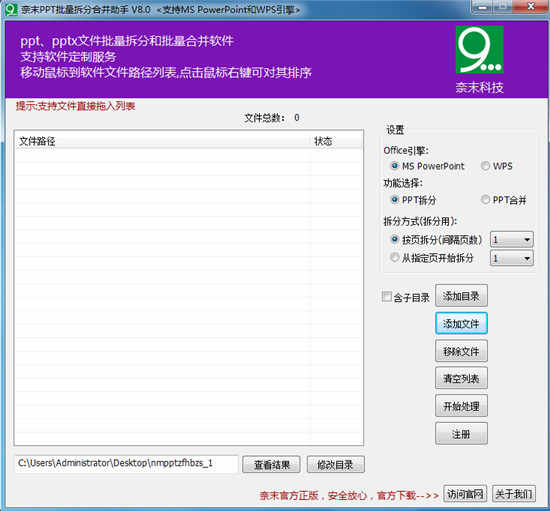
Task: Open the 从指定页开始拆分 page number dropdown
Action: point(512,258)
